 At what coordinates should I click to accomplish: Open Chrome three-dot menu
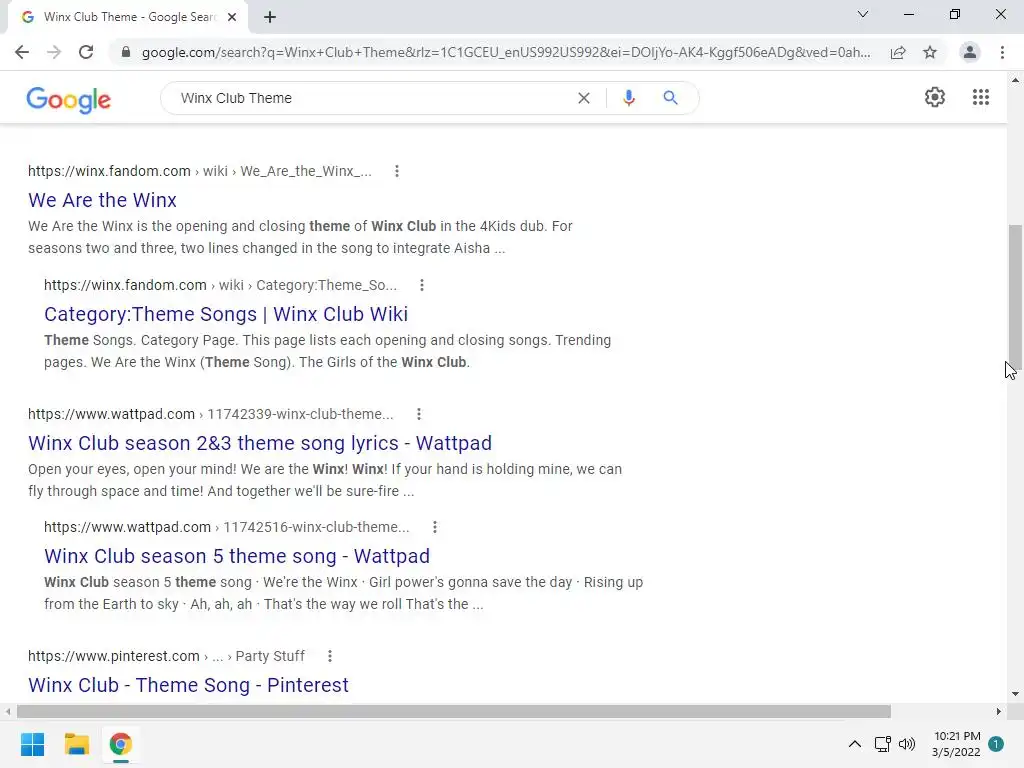pyautogui.click(x=1002, y=52)
